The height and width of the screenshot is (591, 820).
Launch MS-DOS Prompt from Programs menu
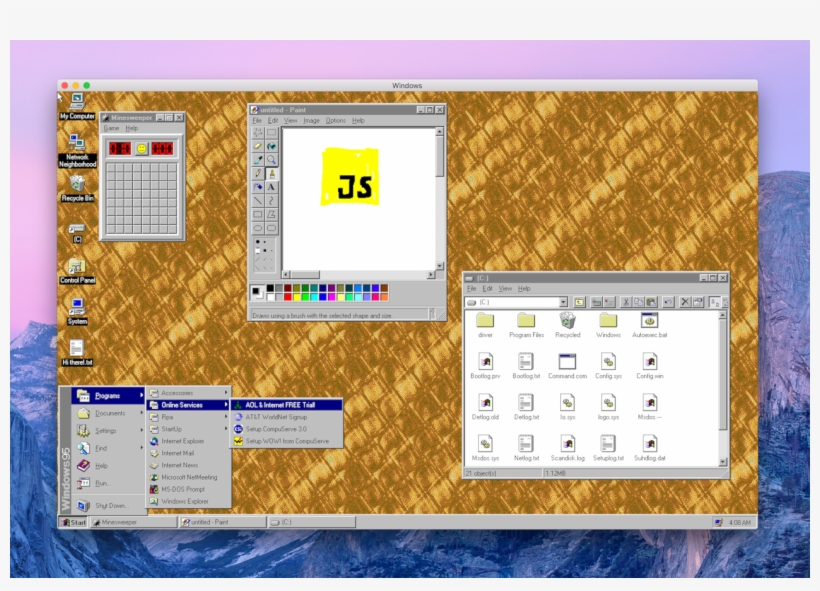point(189,489)
